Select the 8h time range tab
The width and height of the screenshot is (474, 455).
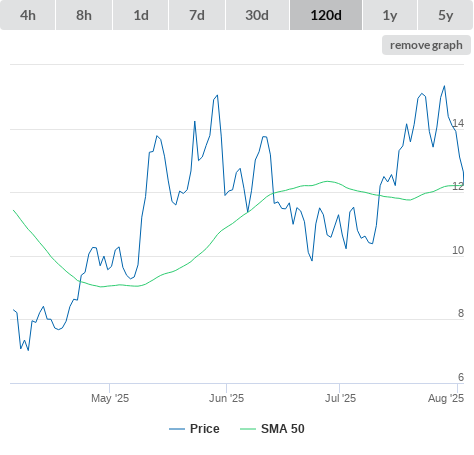click(x=84, y=15)
